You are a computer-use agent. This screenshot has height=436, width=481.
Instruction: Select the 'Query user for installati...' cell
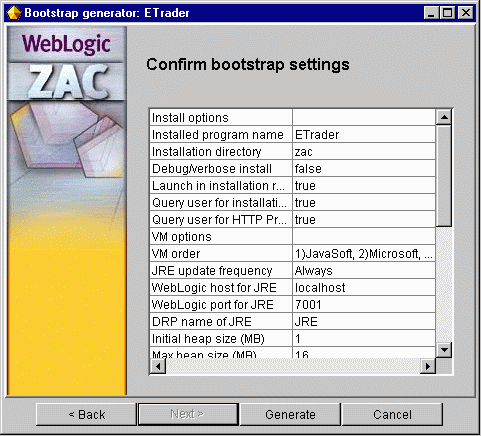pos(221,202)
